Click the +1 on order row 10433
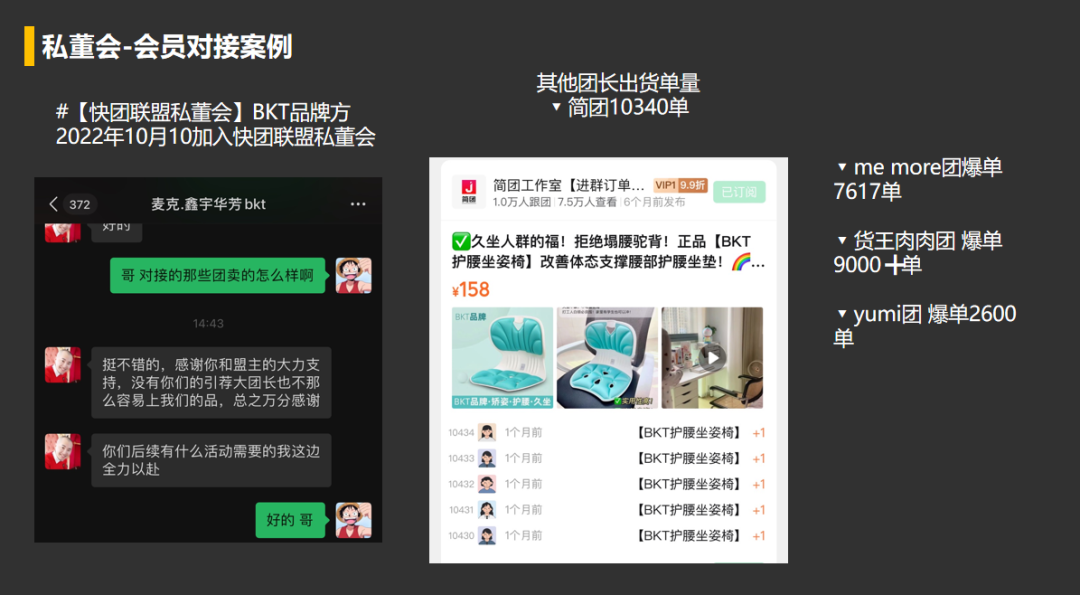The width and height of the screenshot is (1080, 595). pos(758,459)
